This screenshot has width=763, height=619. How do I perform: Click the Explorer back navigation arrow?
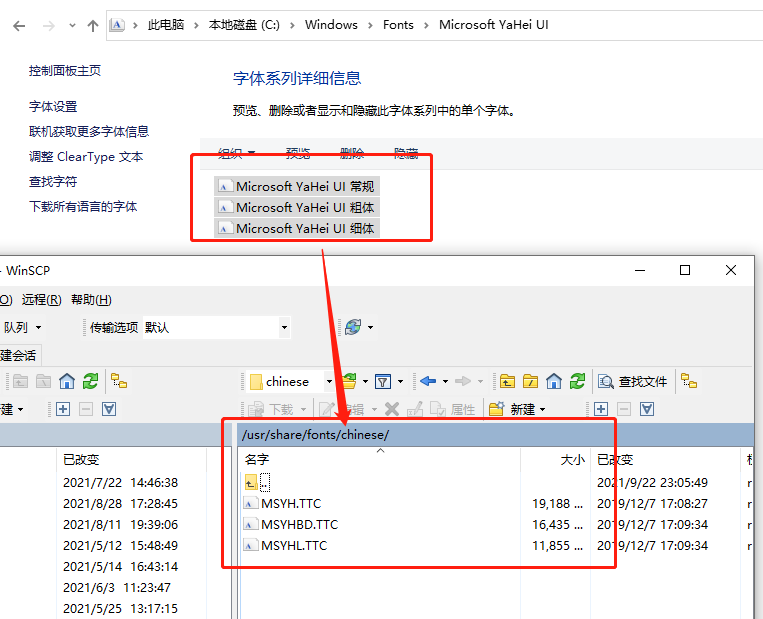click(19, 25)
